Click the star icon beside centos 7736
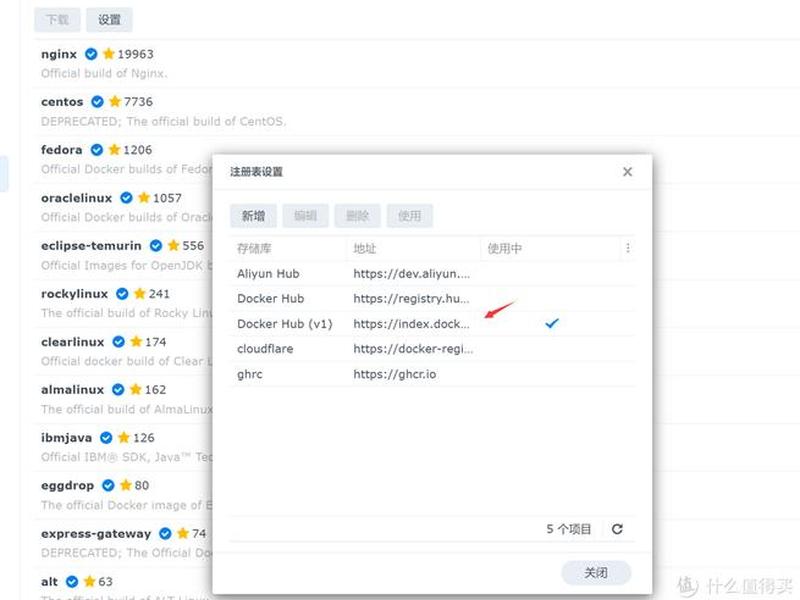The height and width of the screenshot is (600, 800). (115, 102)
